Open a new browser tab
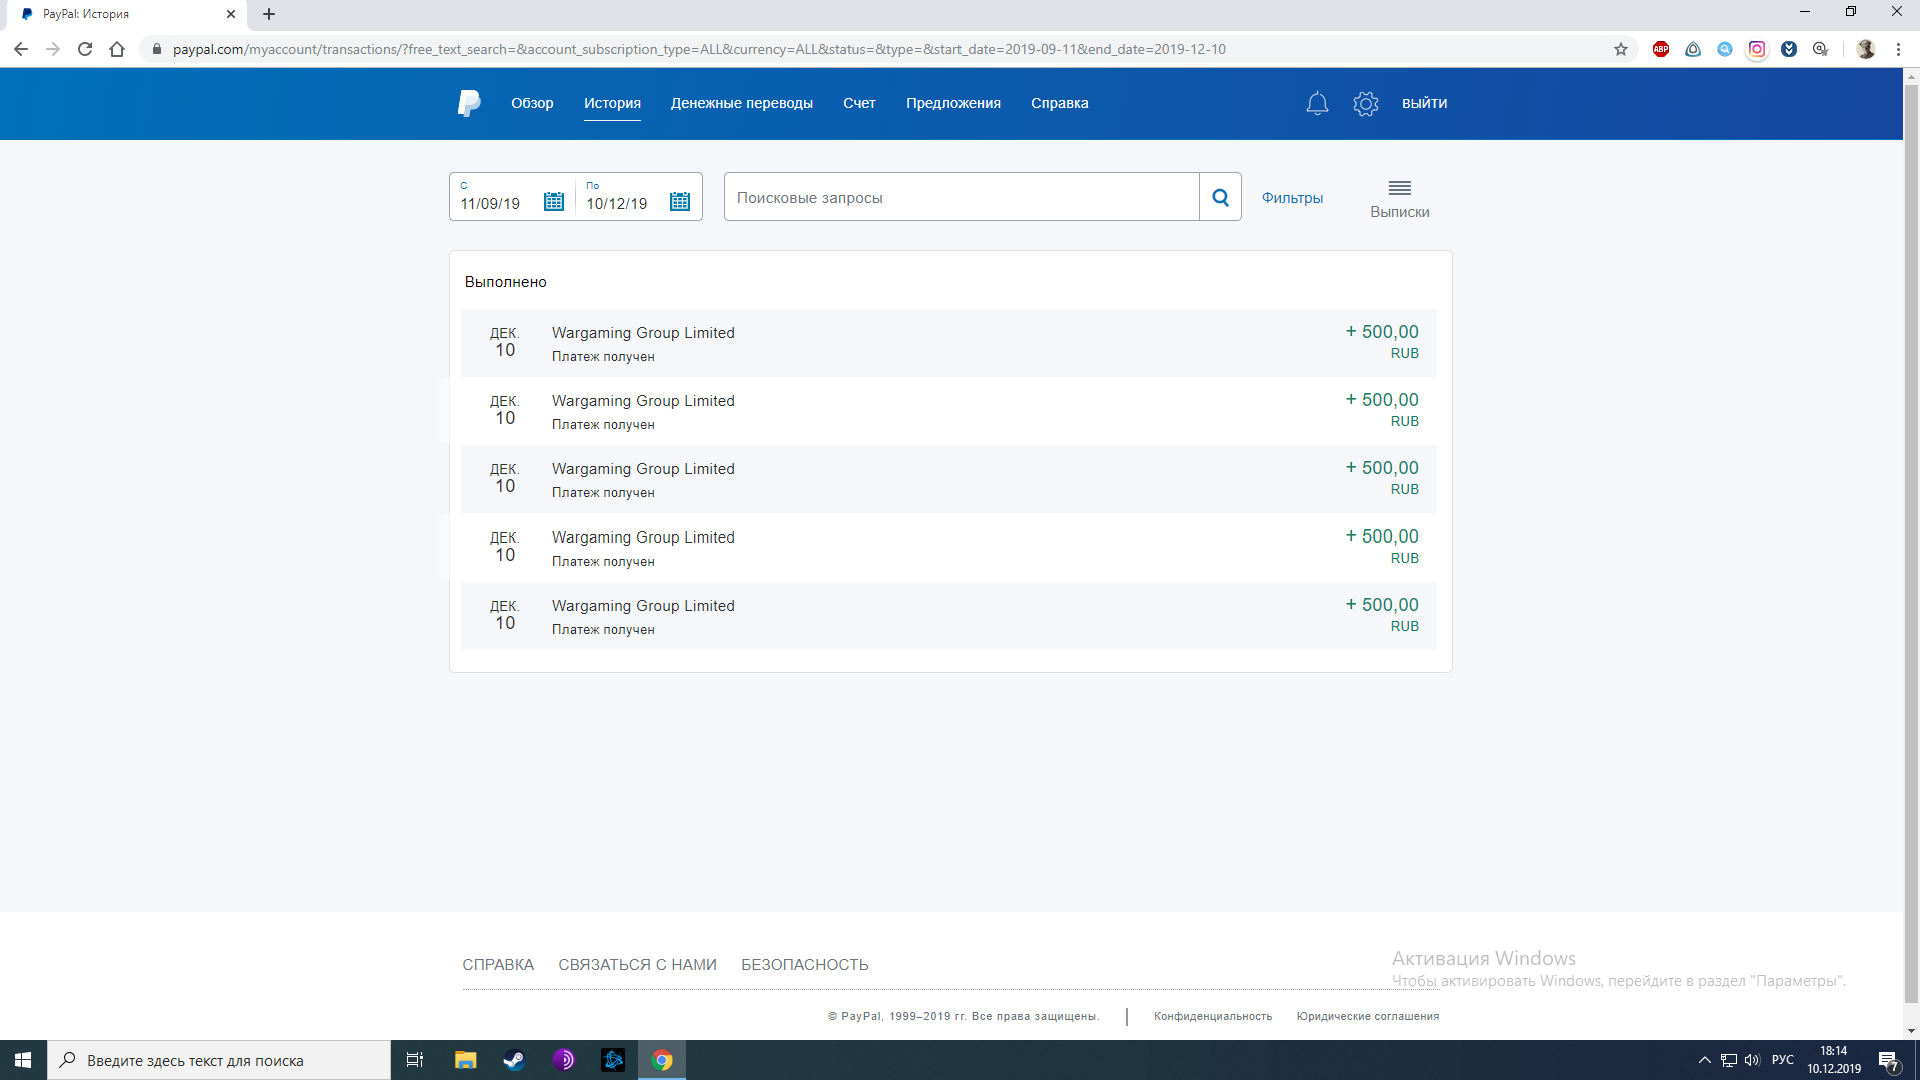The width and height of the screenshot is (1920, 1080). pyautogui.click(x=269, y=14)
